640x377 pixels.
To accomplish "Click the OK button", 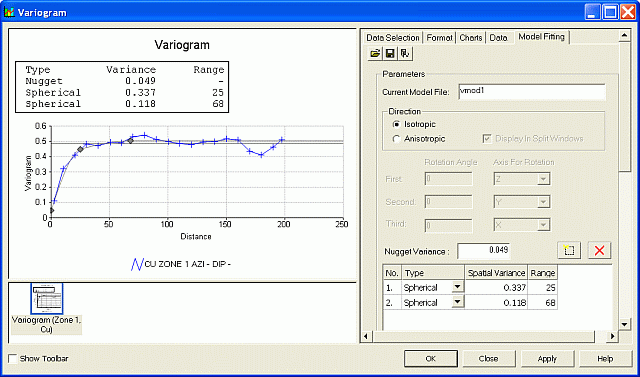I will click(431, 359).
